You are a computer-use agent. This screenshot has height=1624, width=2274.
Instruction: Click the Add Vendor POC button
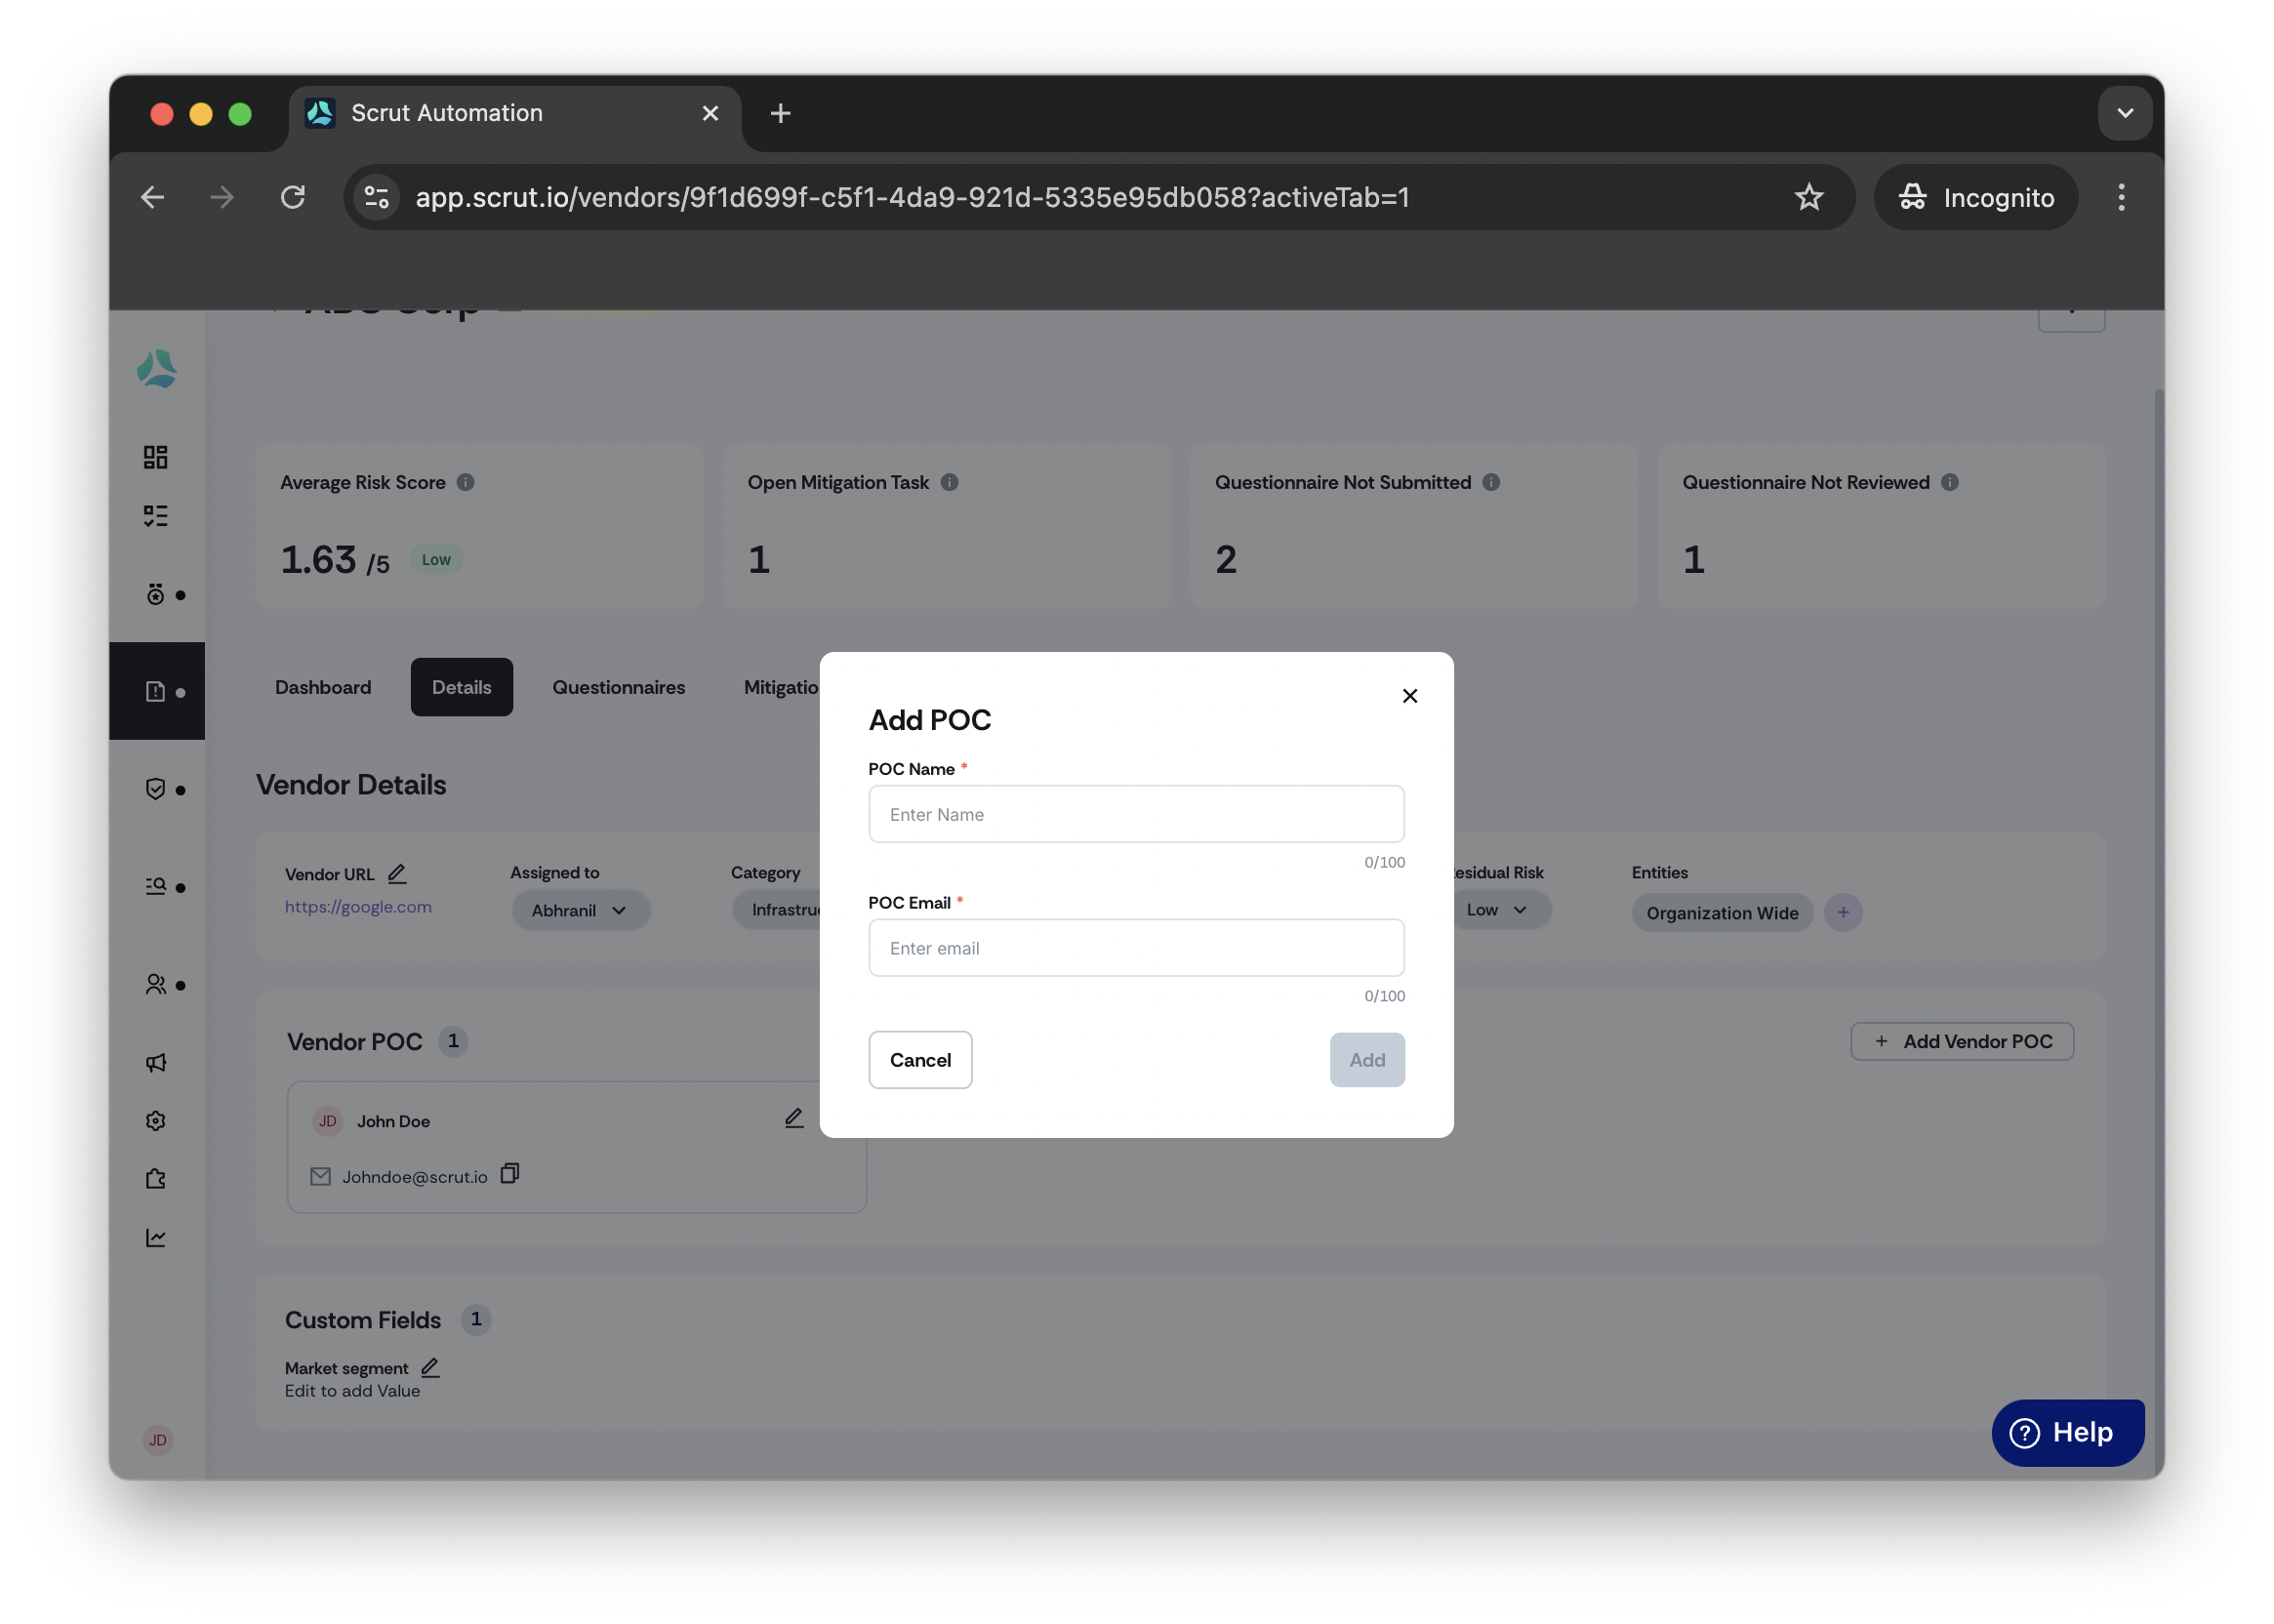coord(1962,1041)
